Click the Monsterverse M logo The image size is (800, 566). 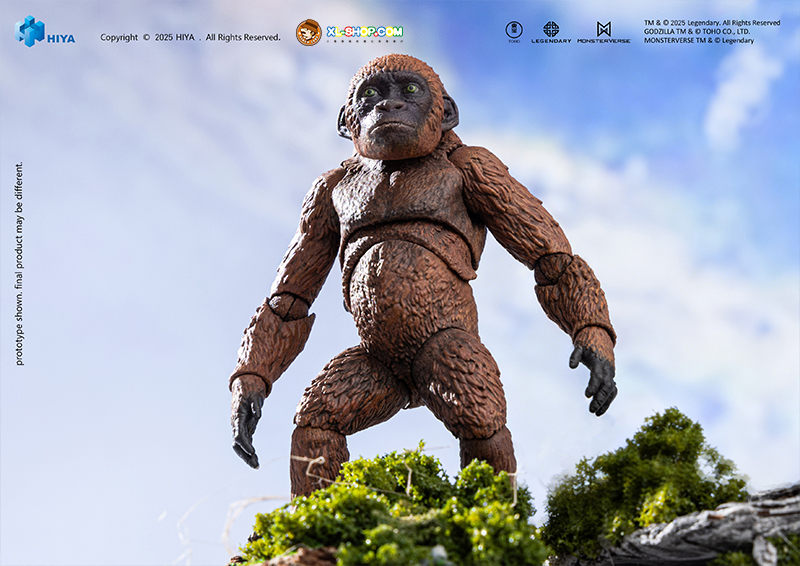603,29
